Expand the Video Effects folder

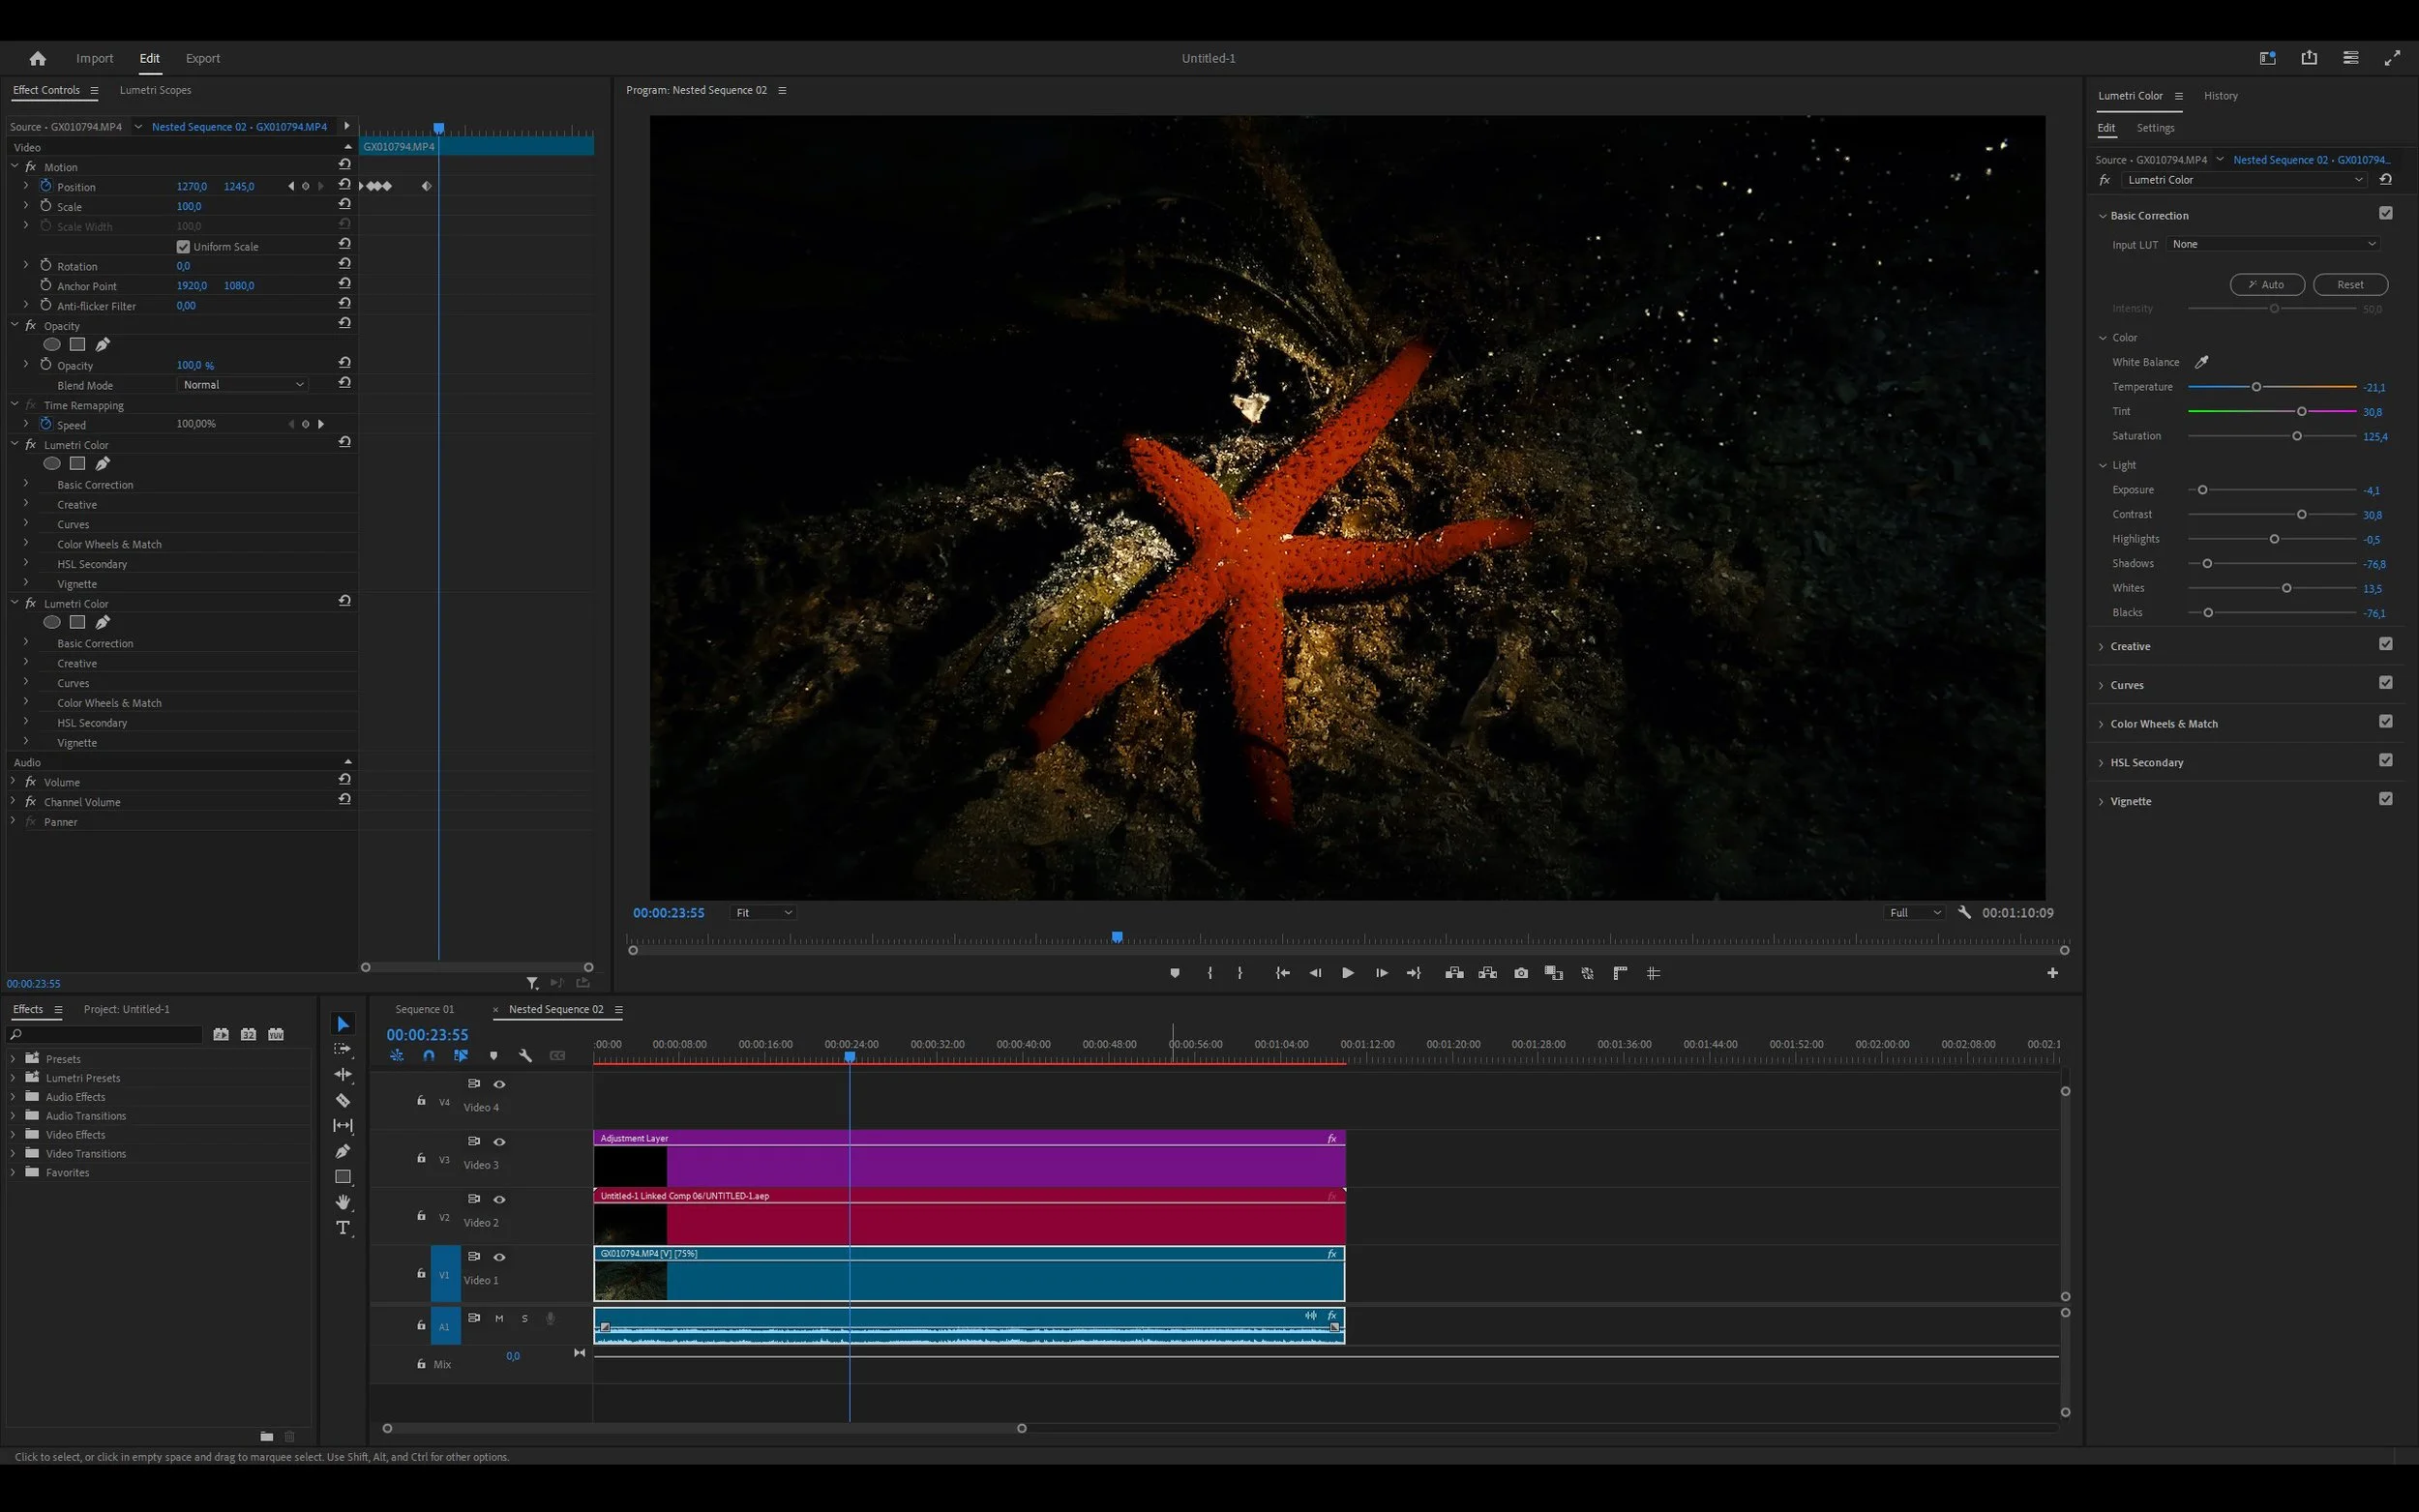click(x=13, y=1134)
